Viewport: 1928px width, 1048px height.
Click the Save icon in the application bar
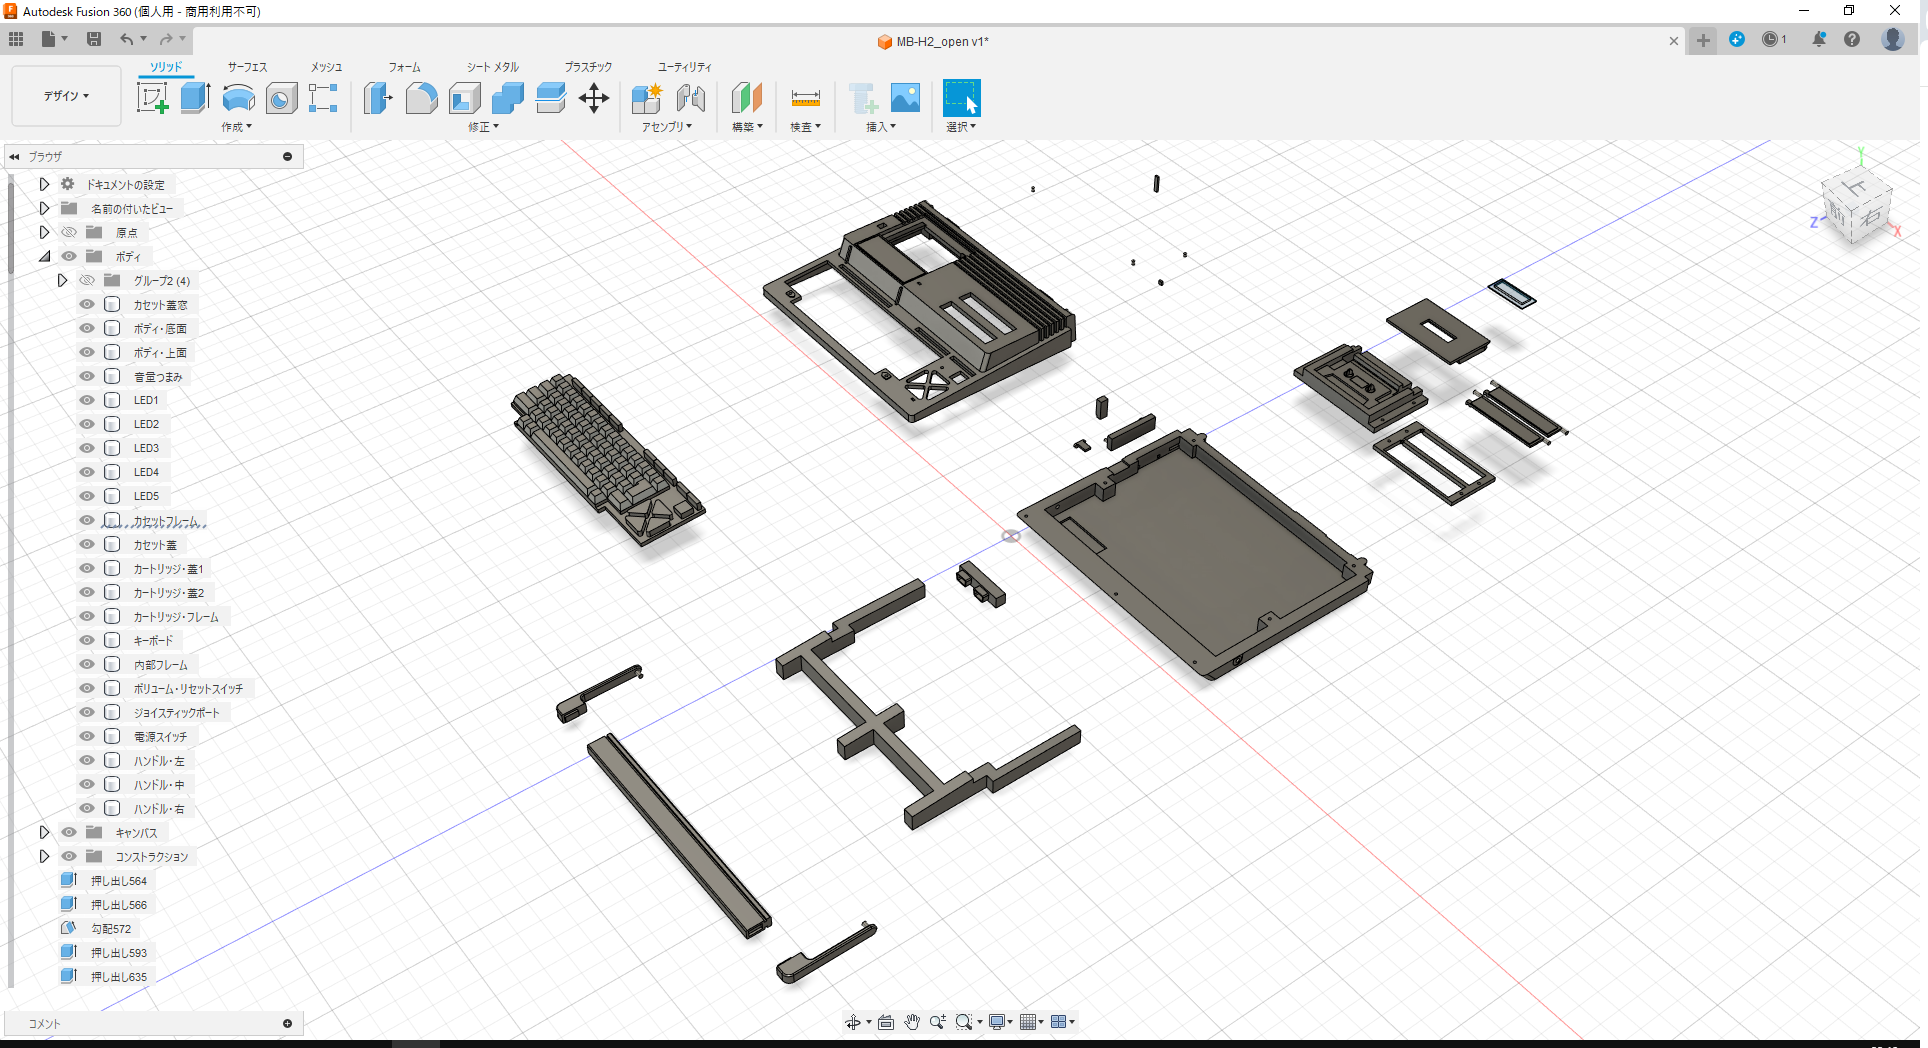[94, 38]
